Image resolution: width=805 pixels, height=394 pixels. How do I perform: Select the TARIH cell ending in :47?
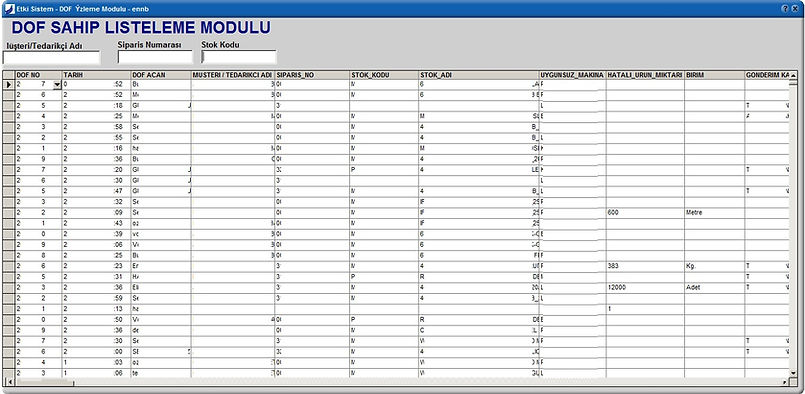96,191
